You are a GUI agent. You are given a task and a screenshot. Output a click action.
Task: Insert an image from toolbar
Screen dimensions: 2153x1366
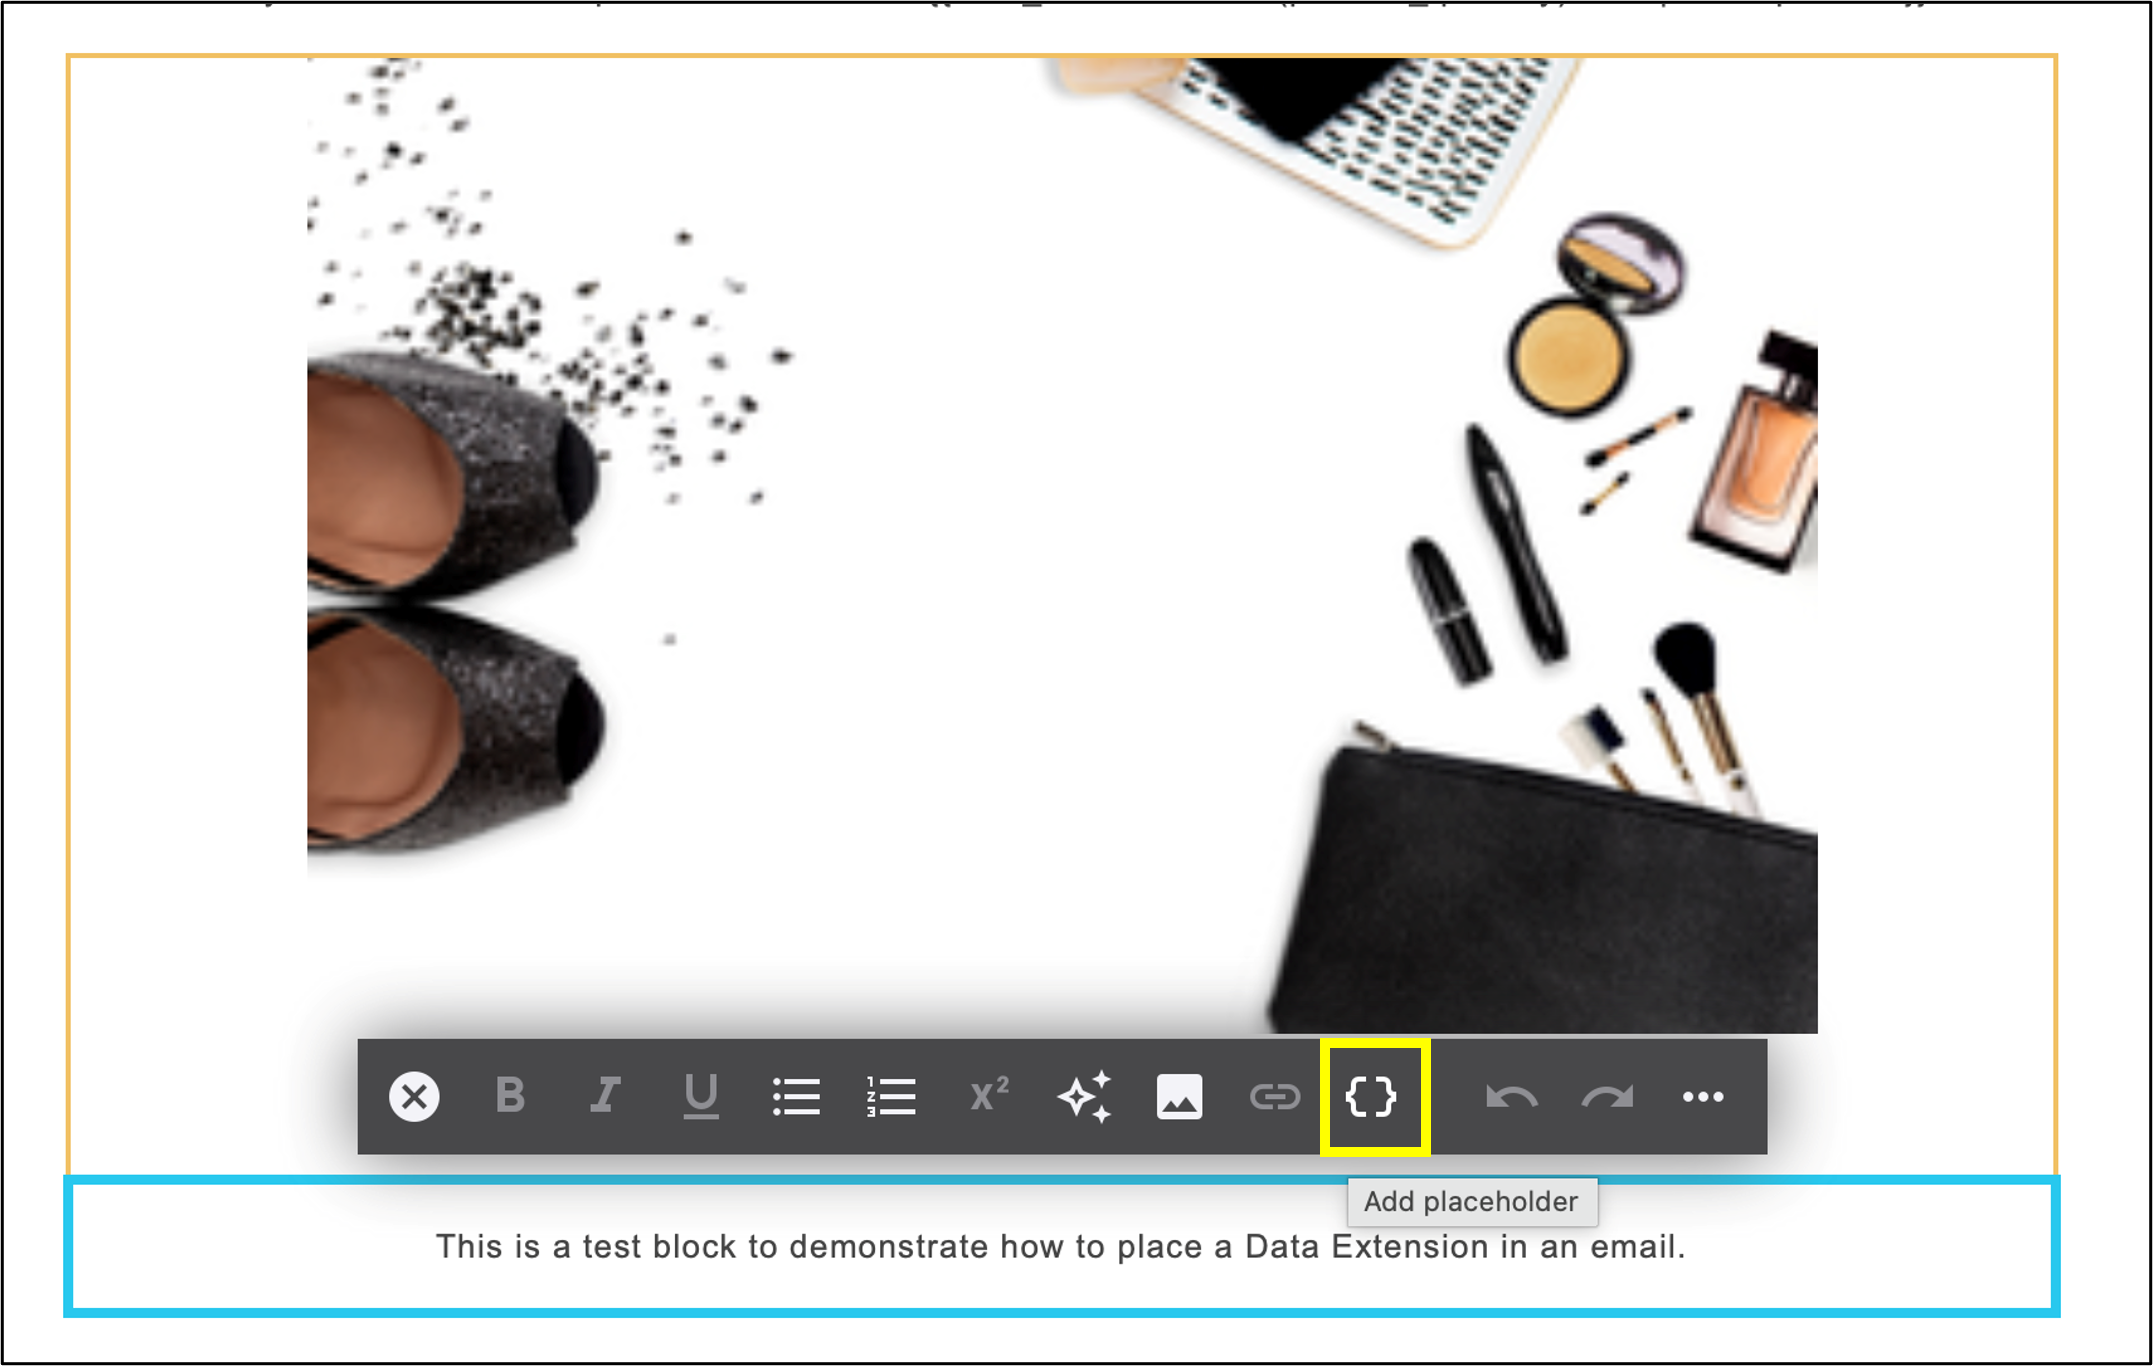(x=1180, y=1097)
